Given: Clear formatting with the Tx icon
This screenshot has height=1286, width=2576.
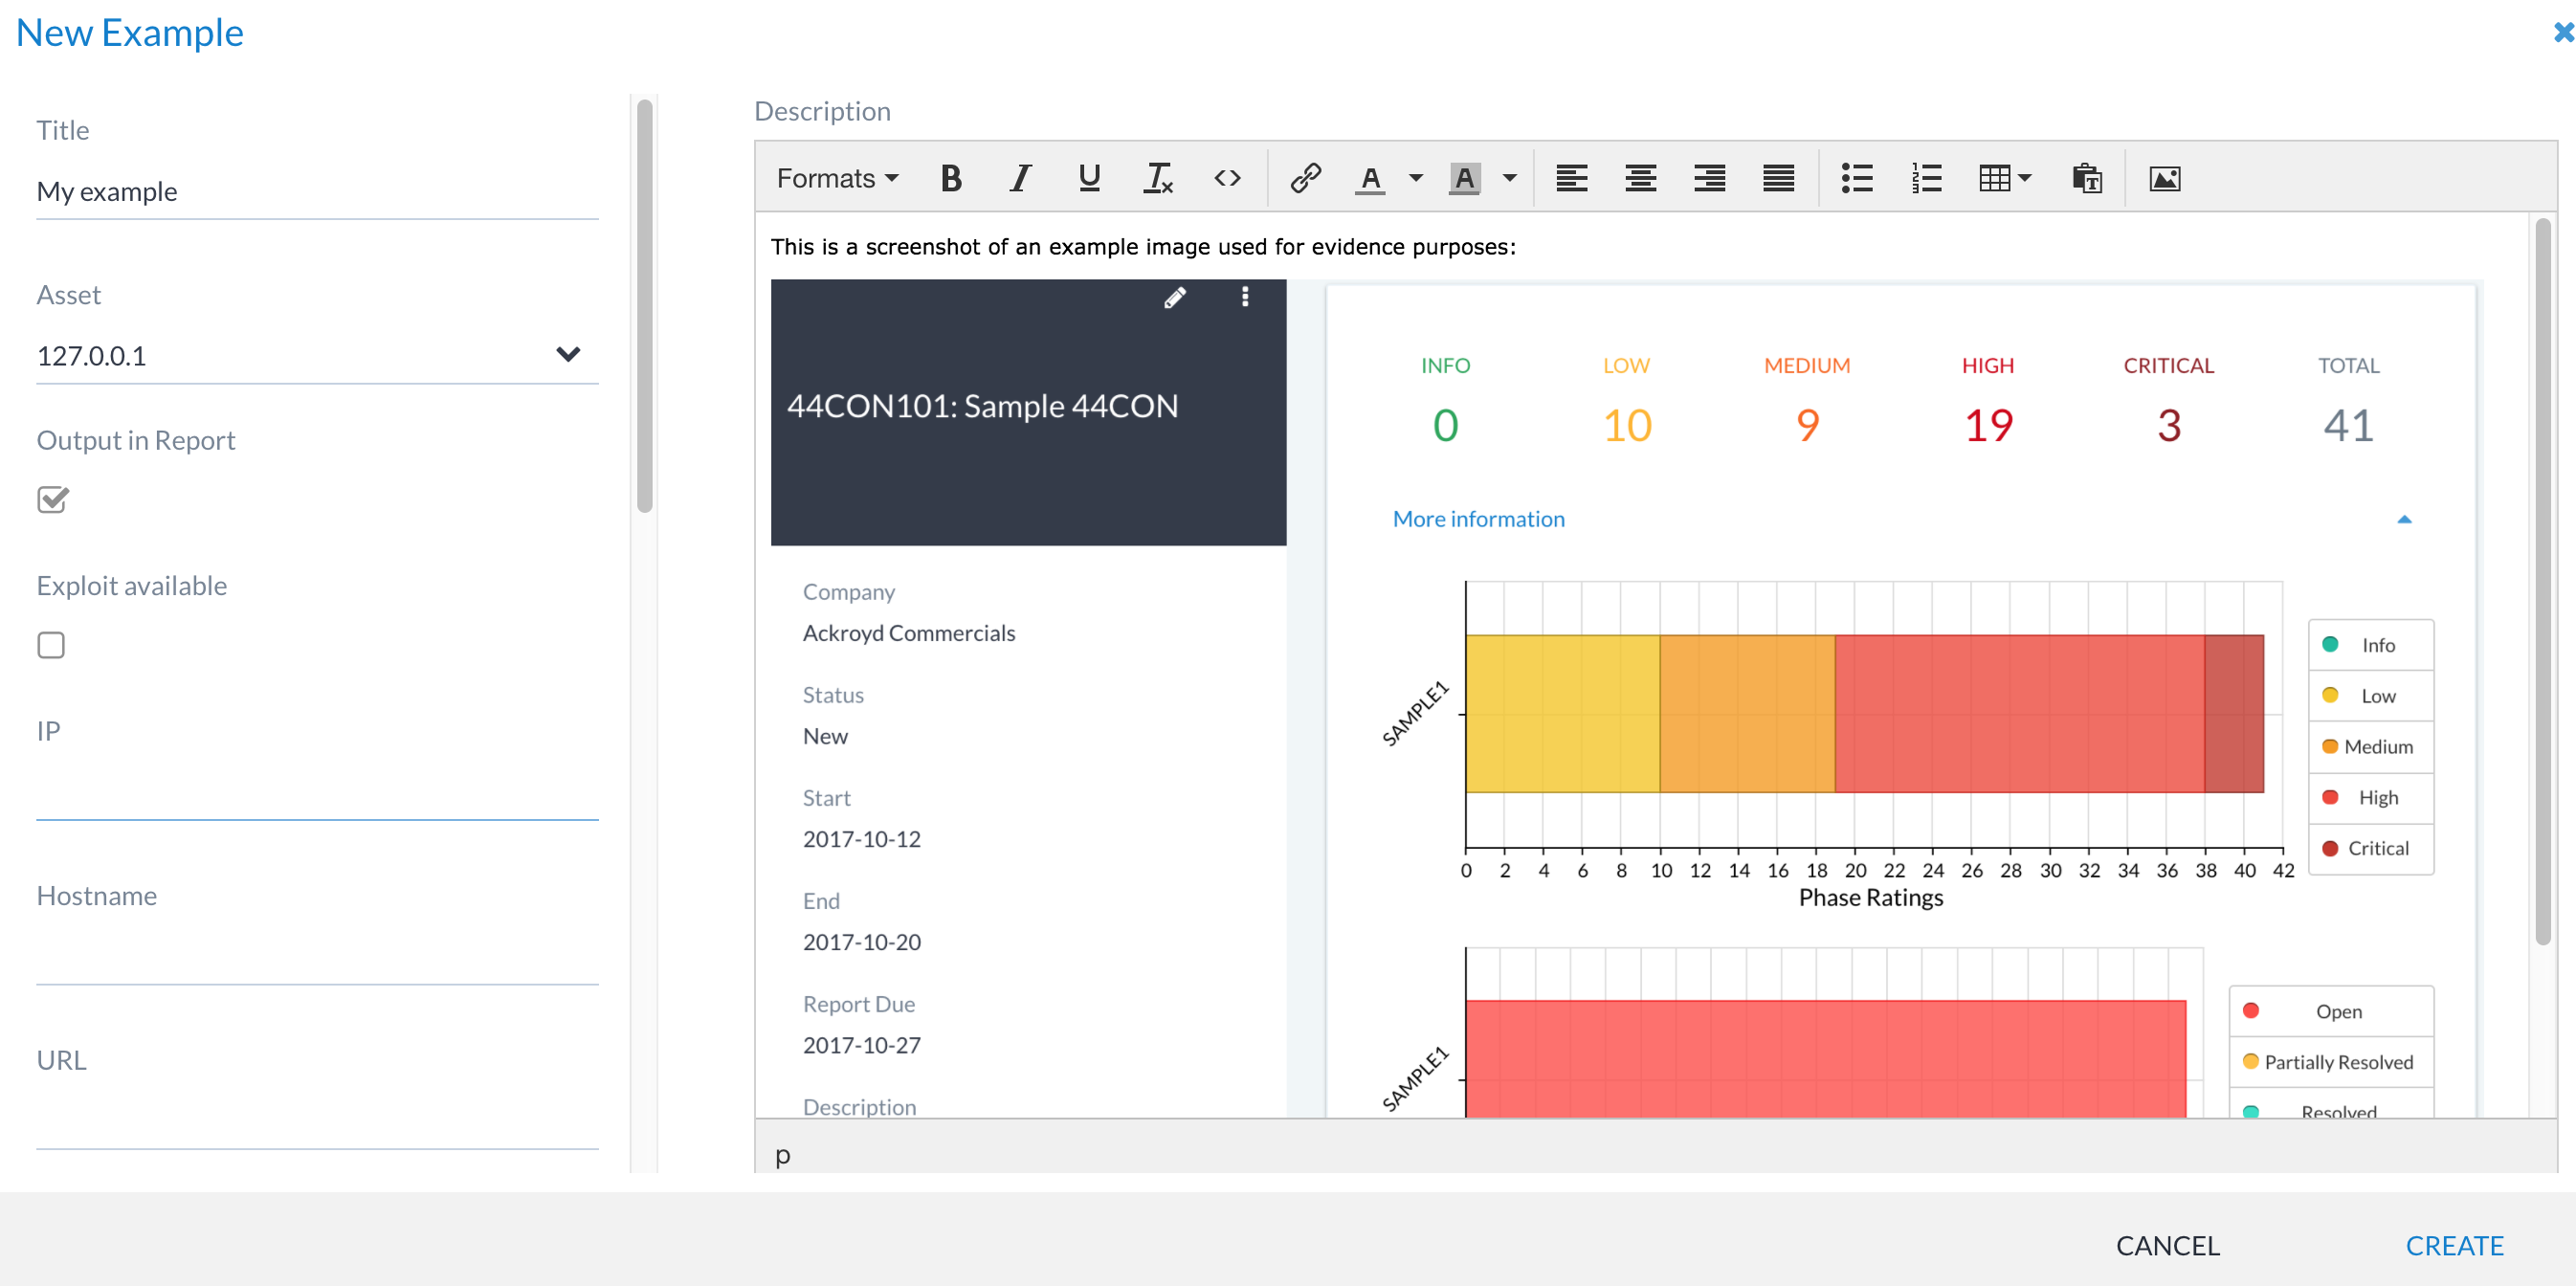Looking at the screenshot, I should point(1157,178).
